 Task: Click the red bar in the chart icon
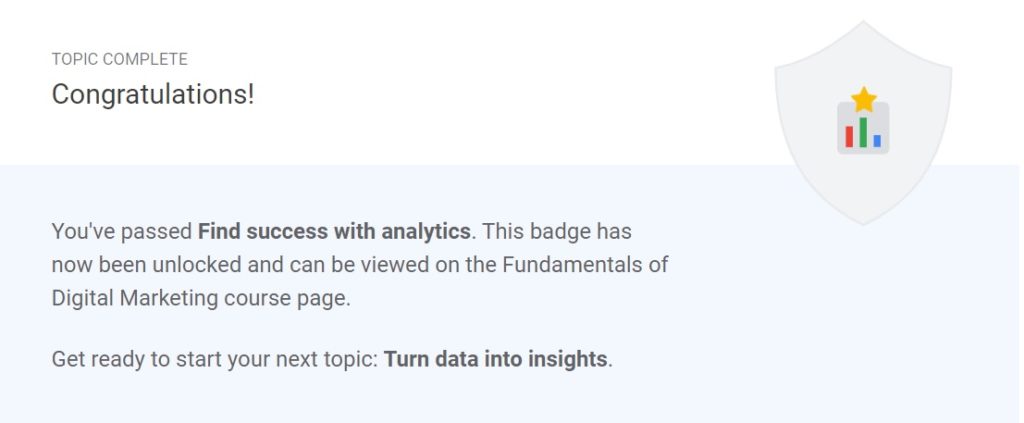(x=849, y=136)
